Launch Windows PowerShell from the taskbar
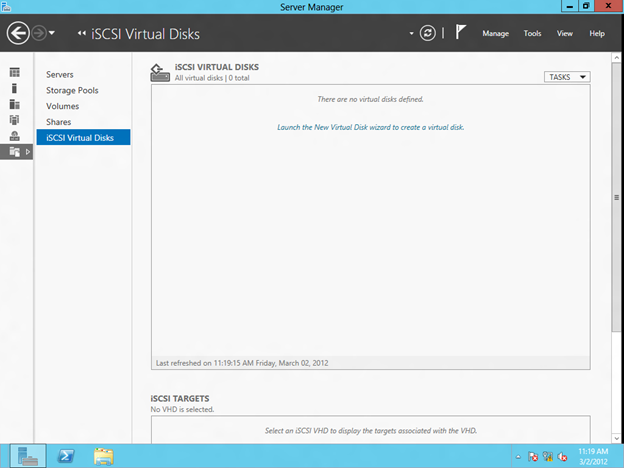 pyautogui.click(x=67, y=456)
